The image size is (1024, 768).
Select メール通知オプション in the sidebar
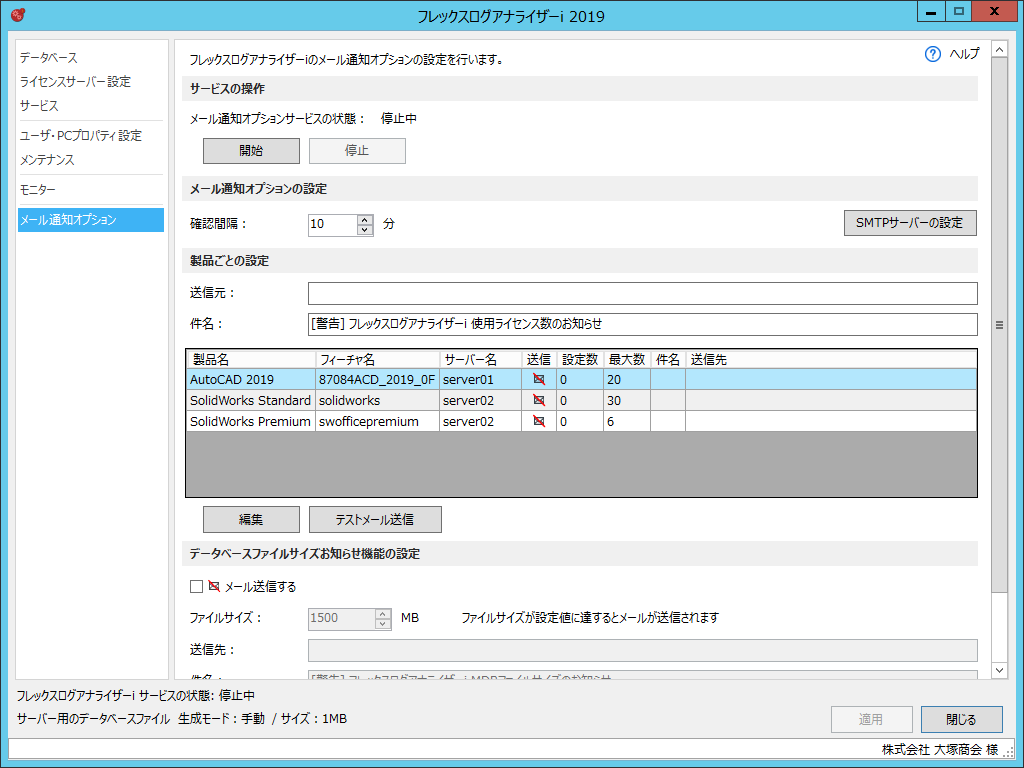(91, 220)
